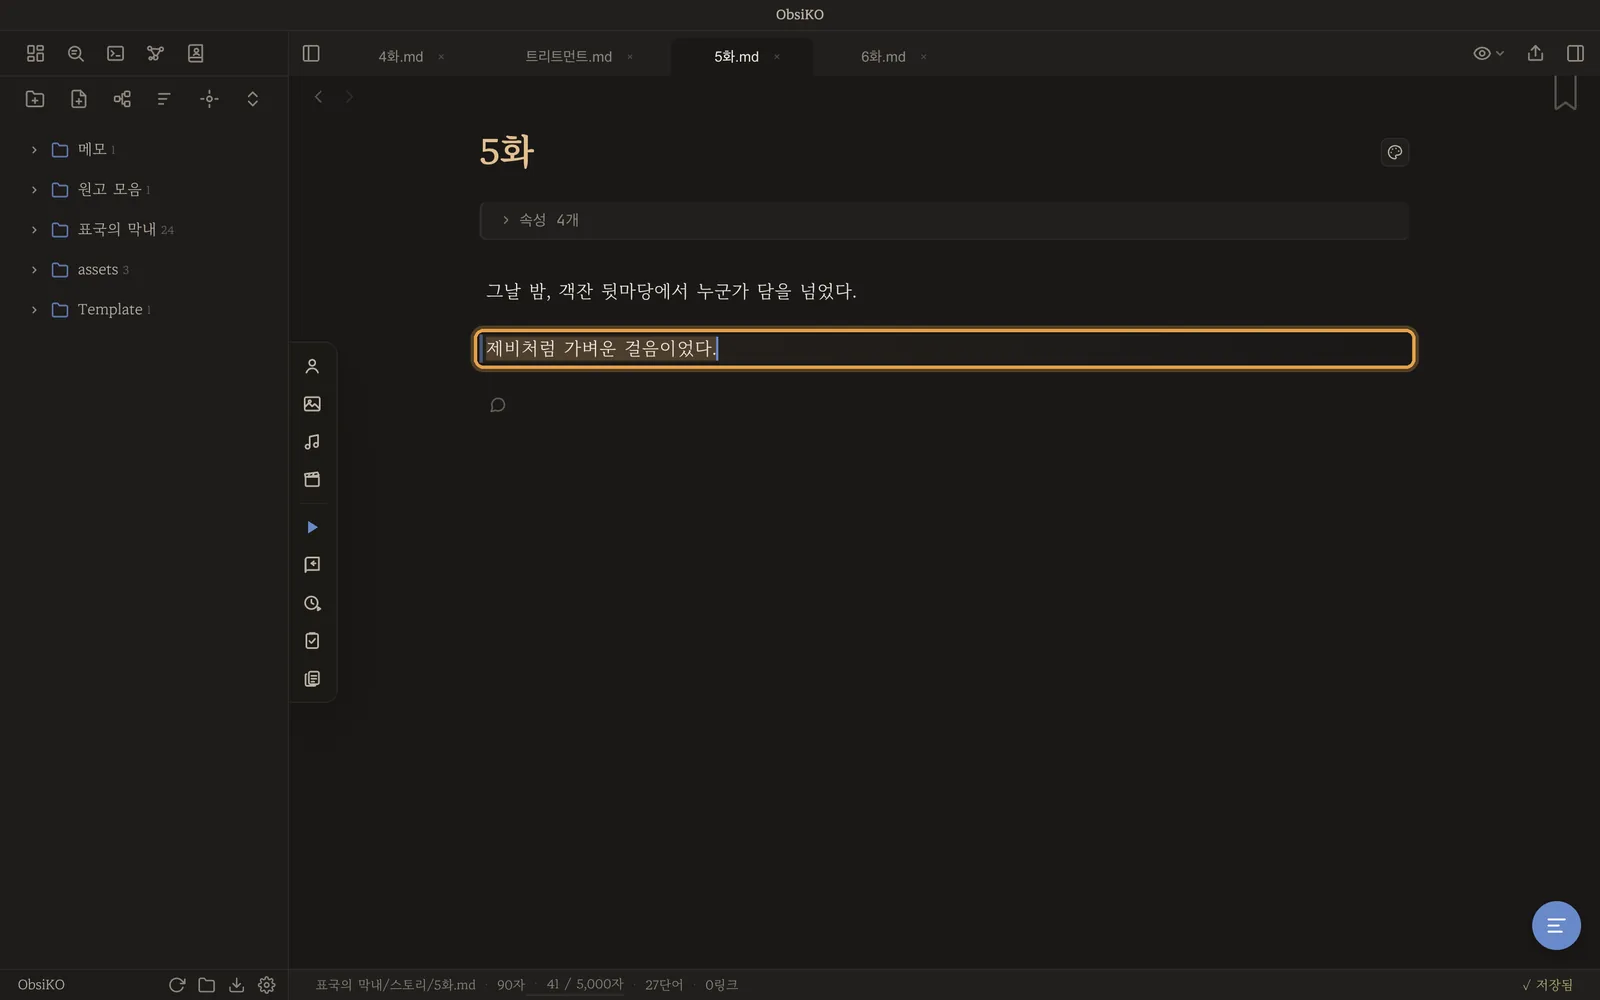Image resolution: width=1600 pixels, height=1000 pixels.
Task: Open the image icon in floating toolbar
Action: click(312, 404)
